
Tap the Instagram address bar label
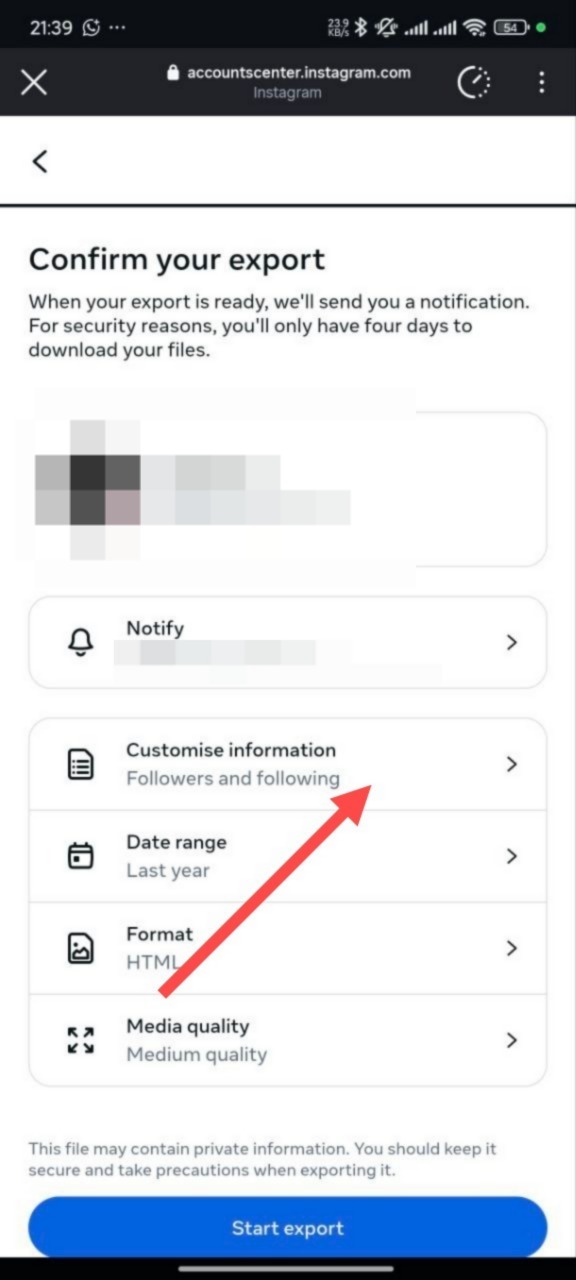point(287,92)
